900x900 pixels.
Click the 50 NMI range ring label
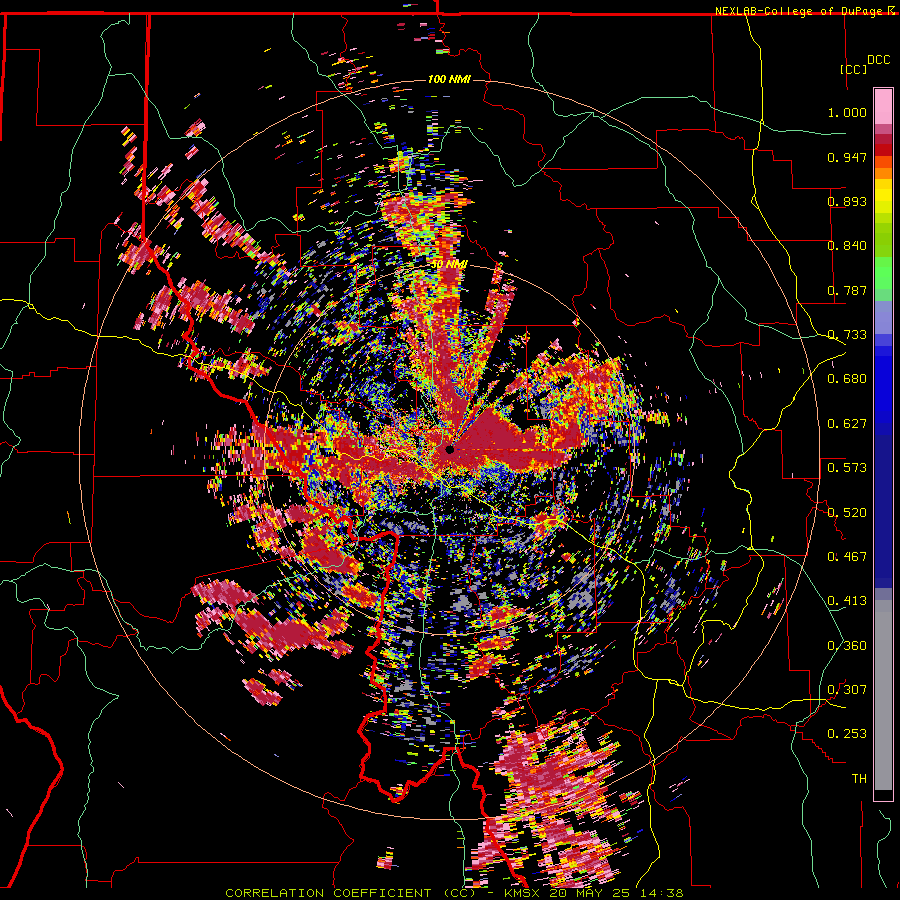(x=449, y=265)
